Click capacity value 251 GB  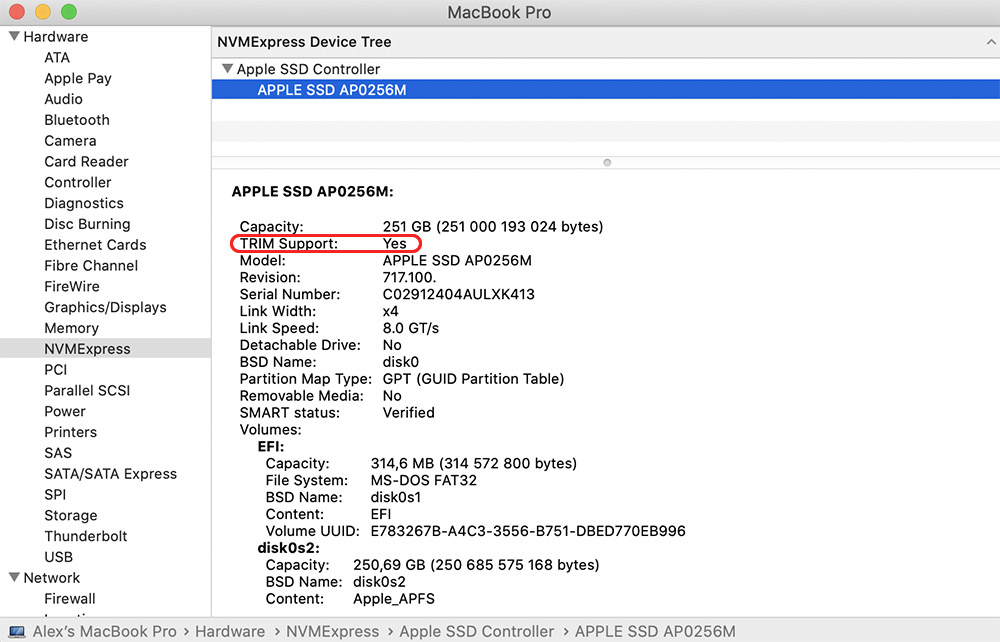(492, 227)
